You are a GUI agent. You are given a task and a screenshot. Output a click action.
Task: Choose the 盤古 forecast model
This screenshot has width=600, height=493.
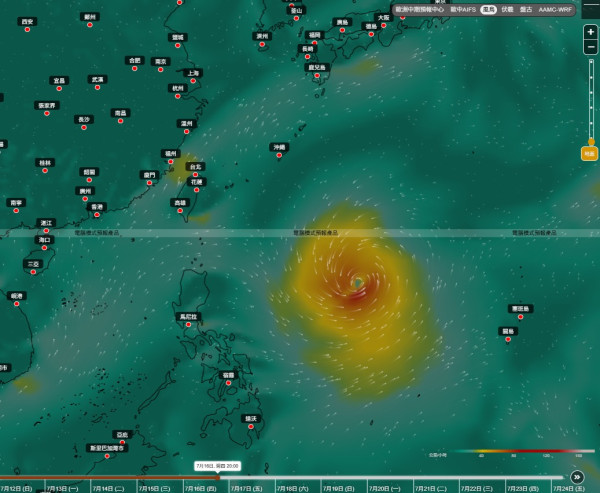pos(526,10)
